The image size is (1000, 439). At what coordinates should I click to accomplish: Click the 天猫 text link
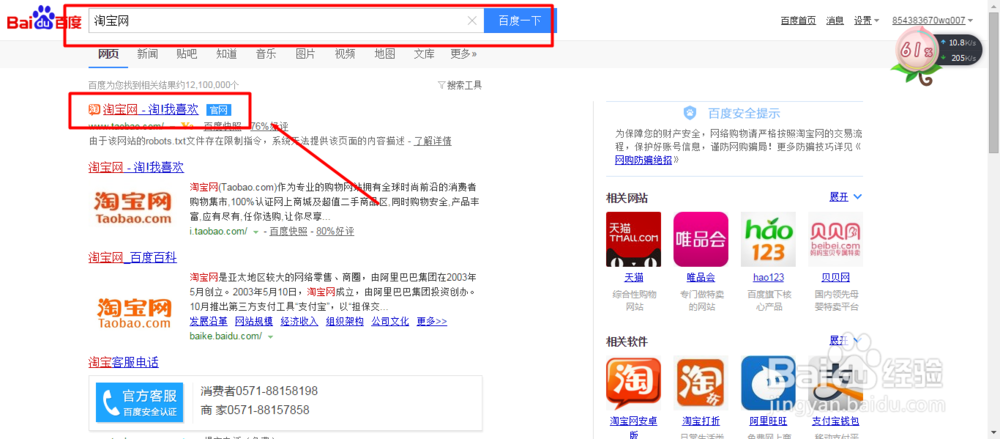tap(633, 277)
